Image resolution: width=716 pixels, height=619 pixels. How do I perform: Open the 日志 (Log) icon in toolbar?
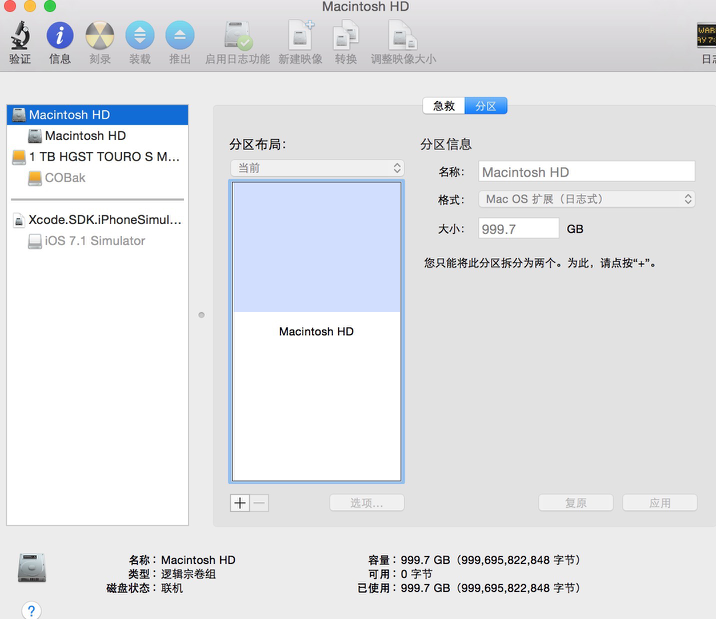[x=707, y=35]
